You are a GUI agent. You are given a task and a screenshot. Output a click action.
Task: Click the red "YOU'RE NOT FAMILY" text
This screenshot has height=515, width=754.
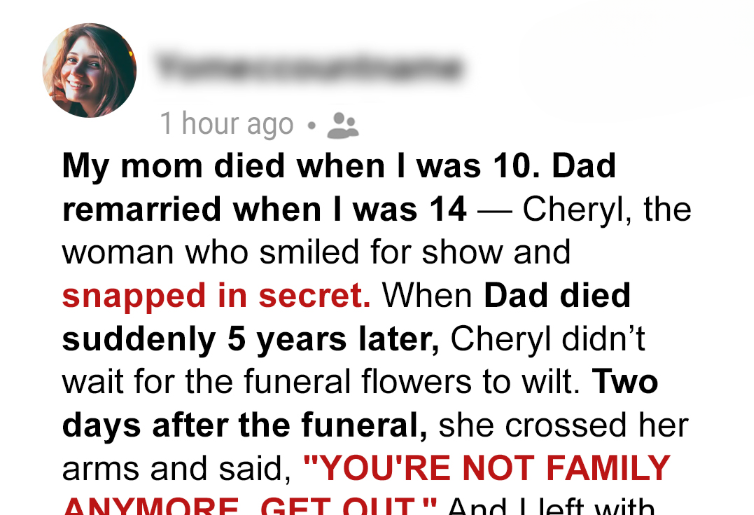tap(486, 468)
